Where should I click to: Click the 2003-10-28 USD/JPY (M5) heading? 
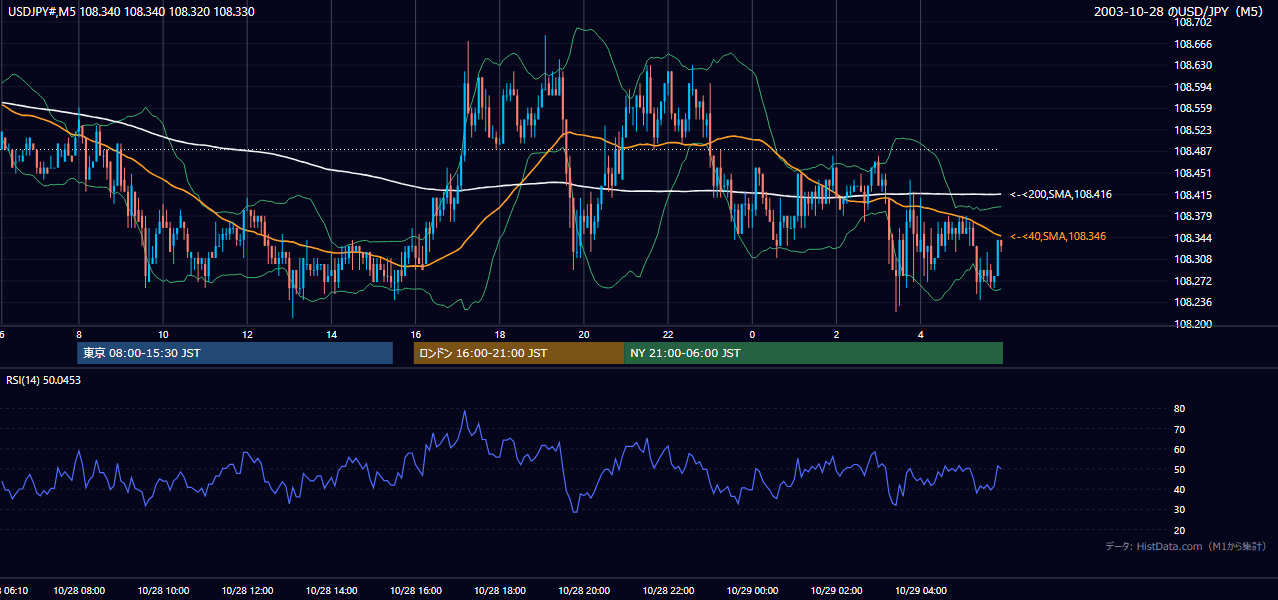(1180, 12)
